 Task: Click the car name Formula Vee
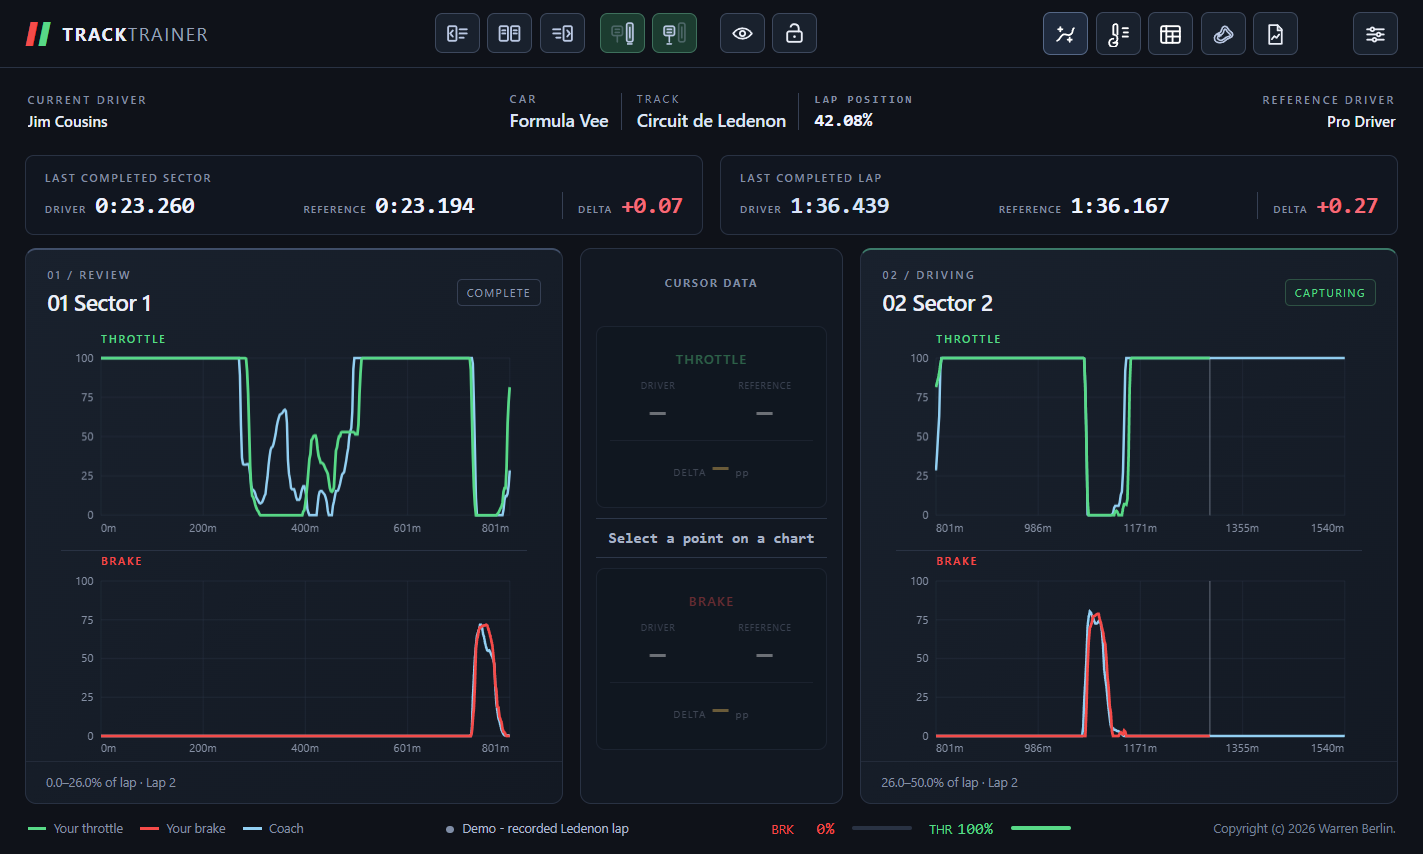click(559, 121)
